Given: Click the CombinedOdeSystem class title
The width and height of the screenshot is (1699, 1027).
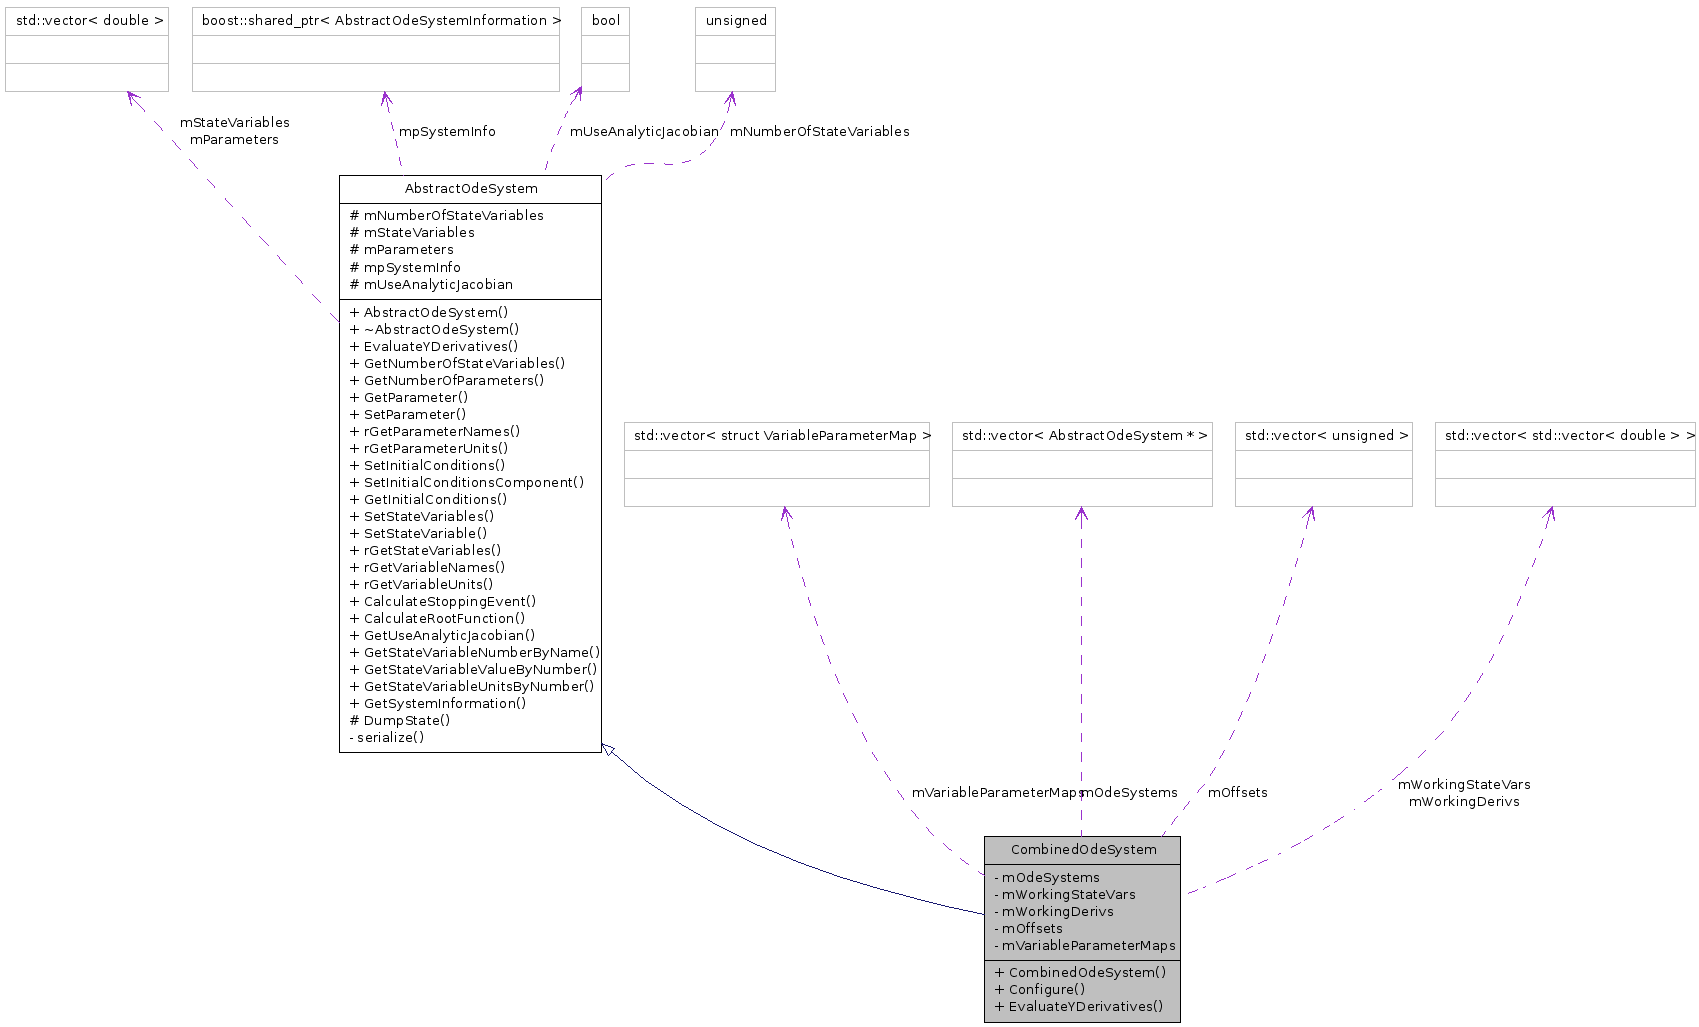Looking at the screenshot, I should pyautogui.click(x=1083, y=850).
